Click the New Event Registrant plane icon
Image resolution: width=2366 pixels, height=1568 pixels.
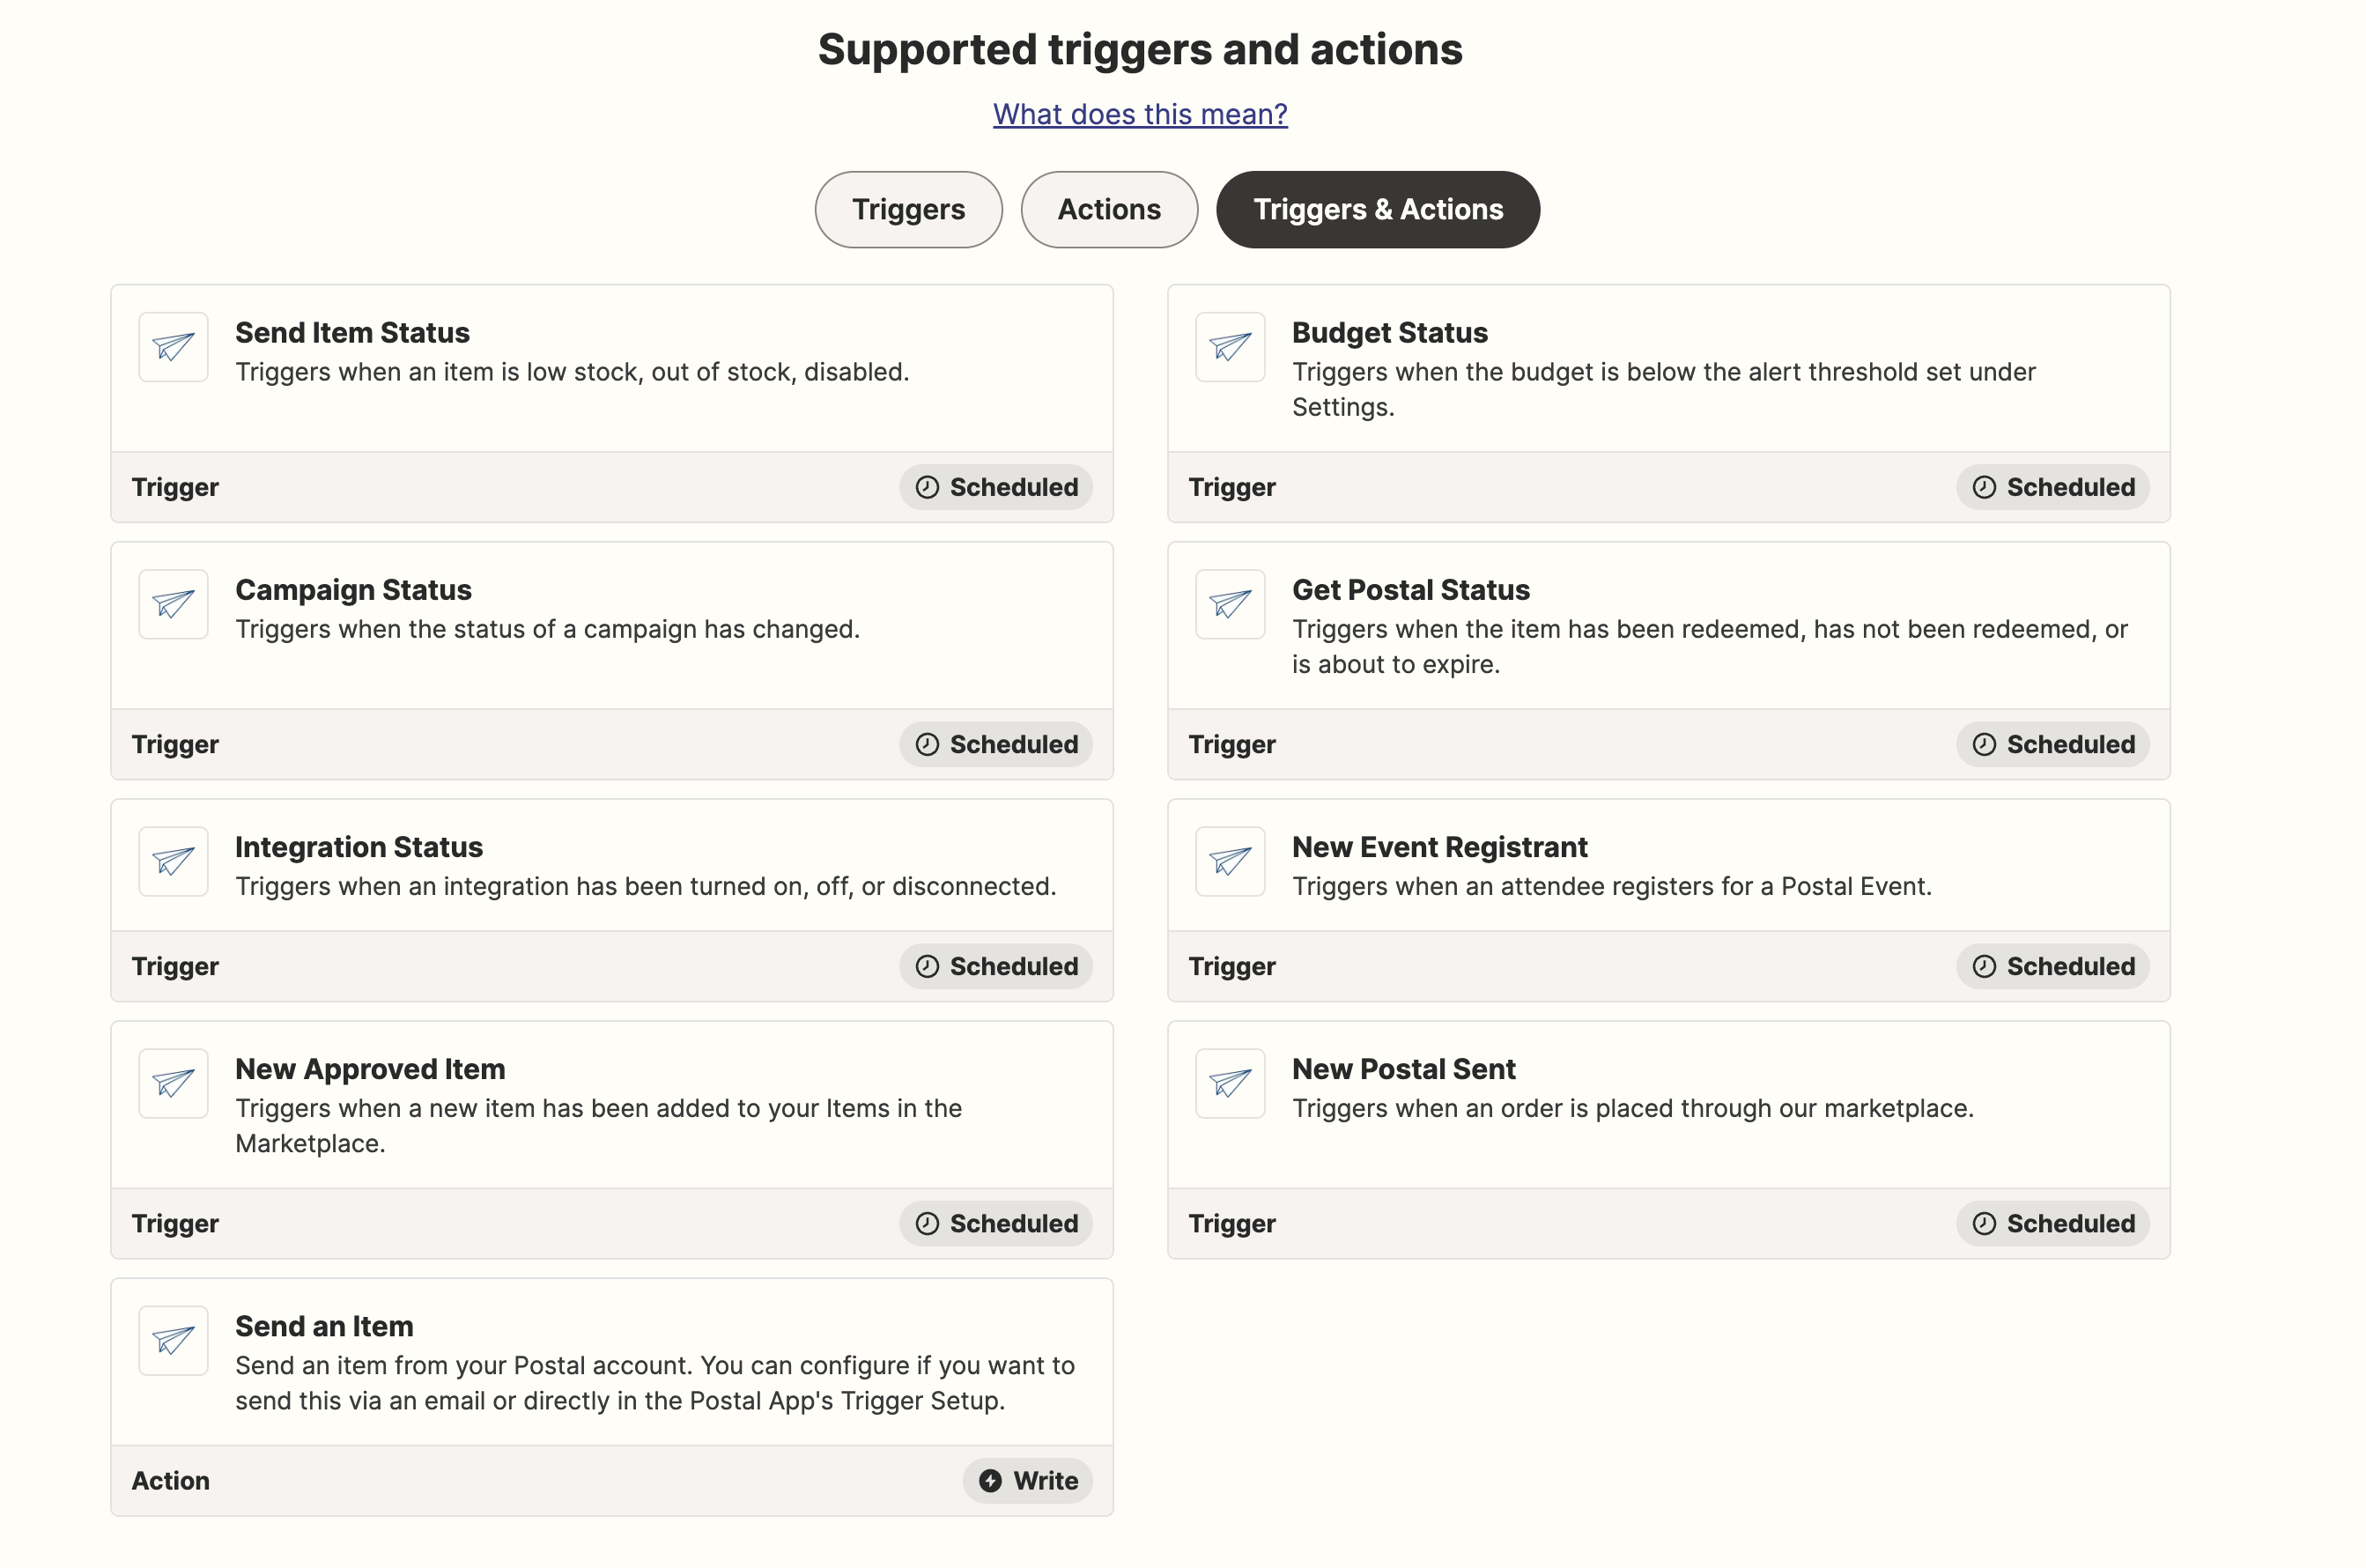[x=1230, y=861]
